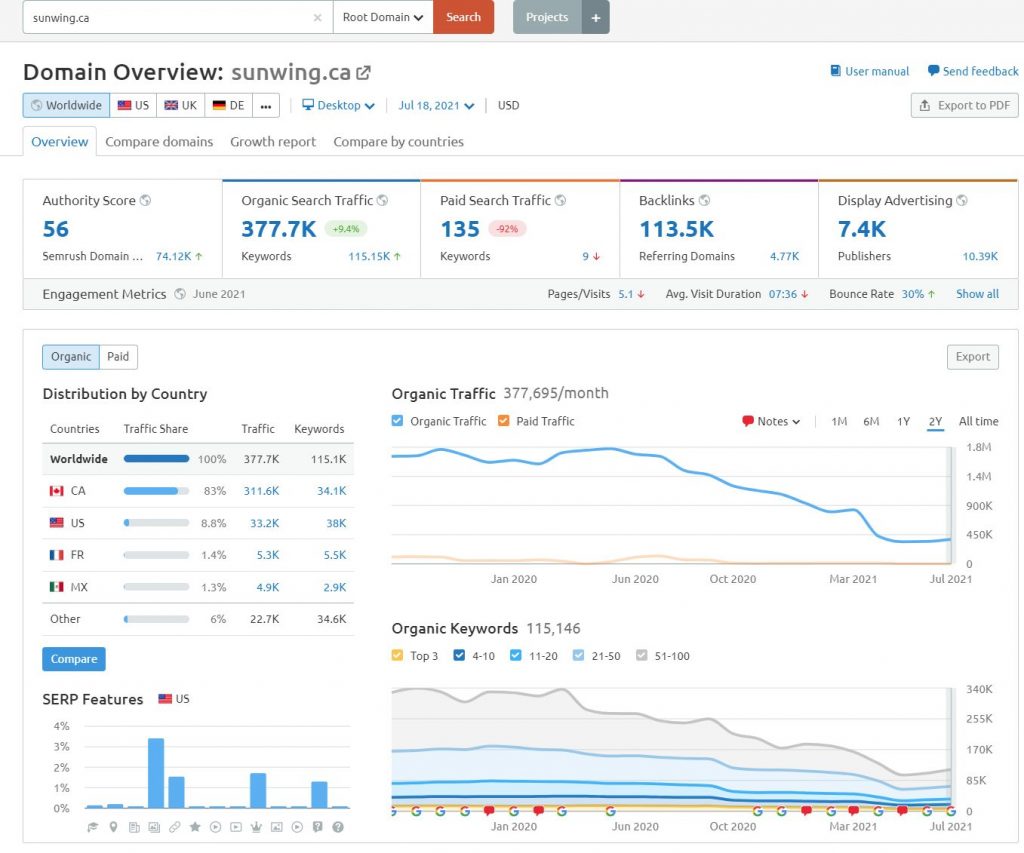Image resolution: width=1024 pixels, height=853 pixels.
Task: Switch the distribution view to Organic
Action: coord(71,357)
